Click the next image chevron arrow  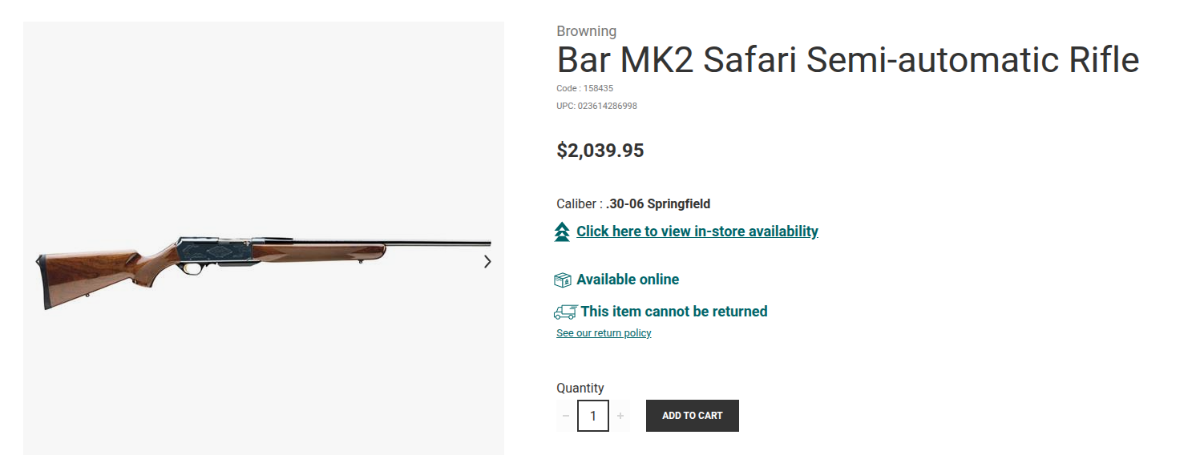(x=488, y=262)
